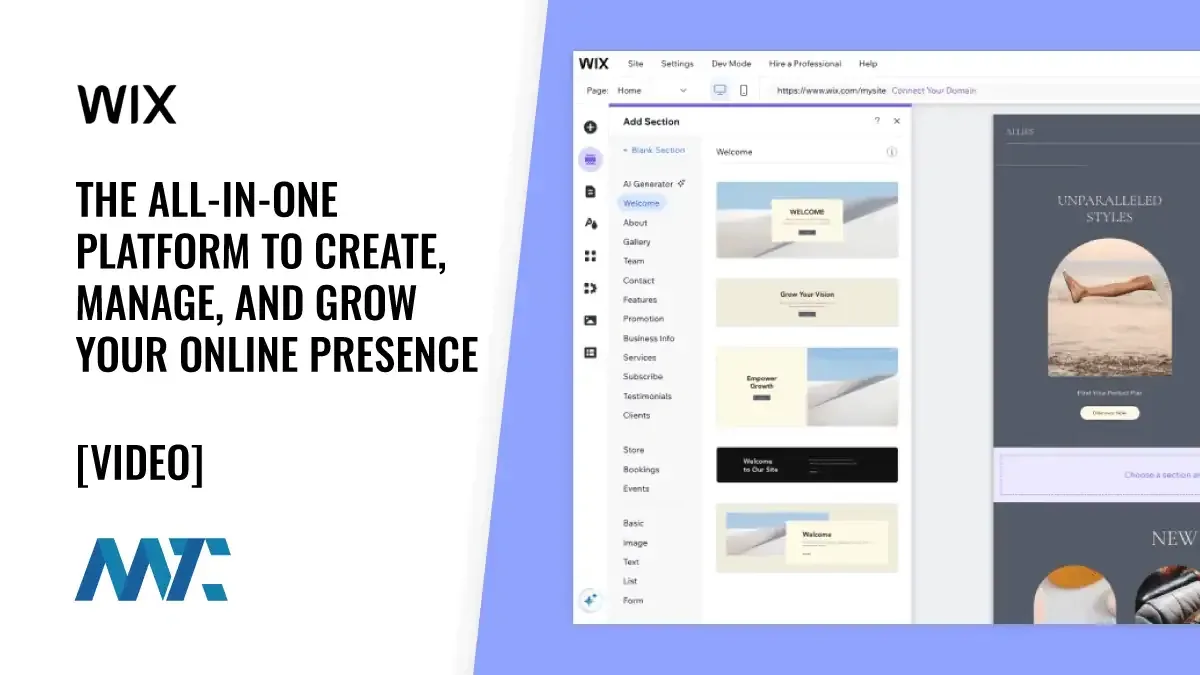
Task: Click the Find Your Perfect Pair text
Action: [x=1109, y=393]
